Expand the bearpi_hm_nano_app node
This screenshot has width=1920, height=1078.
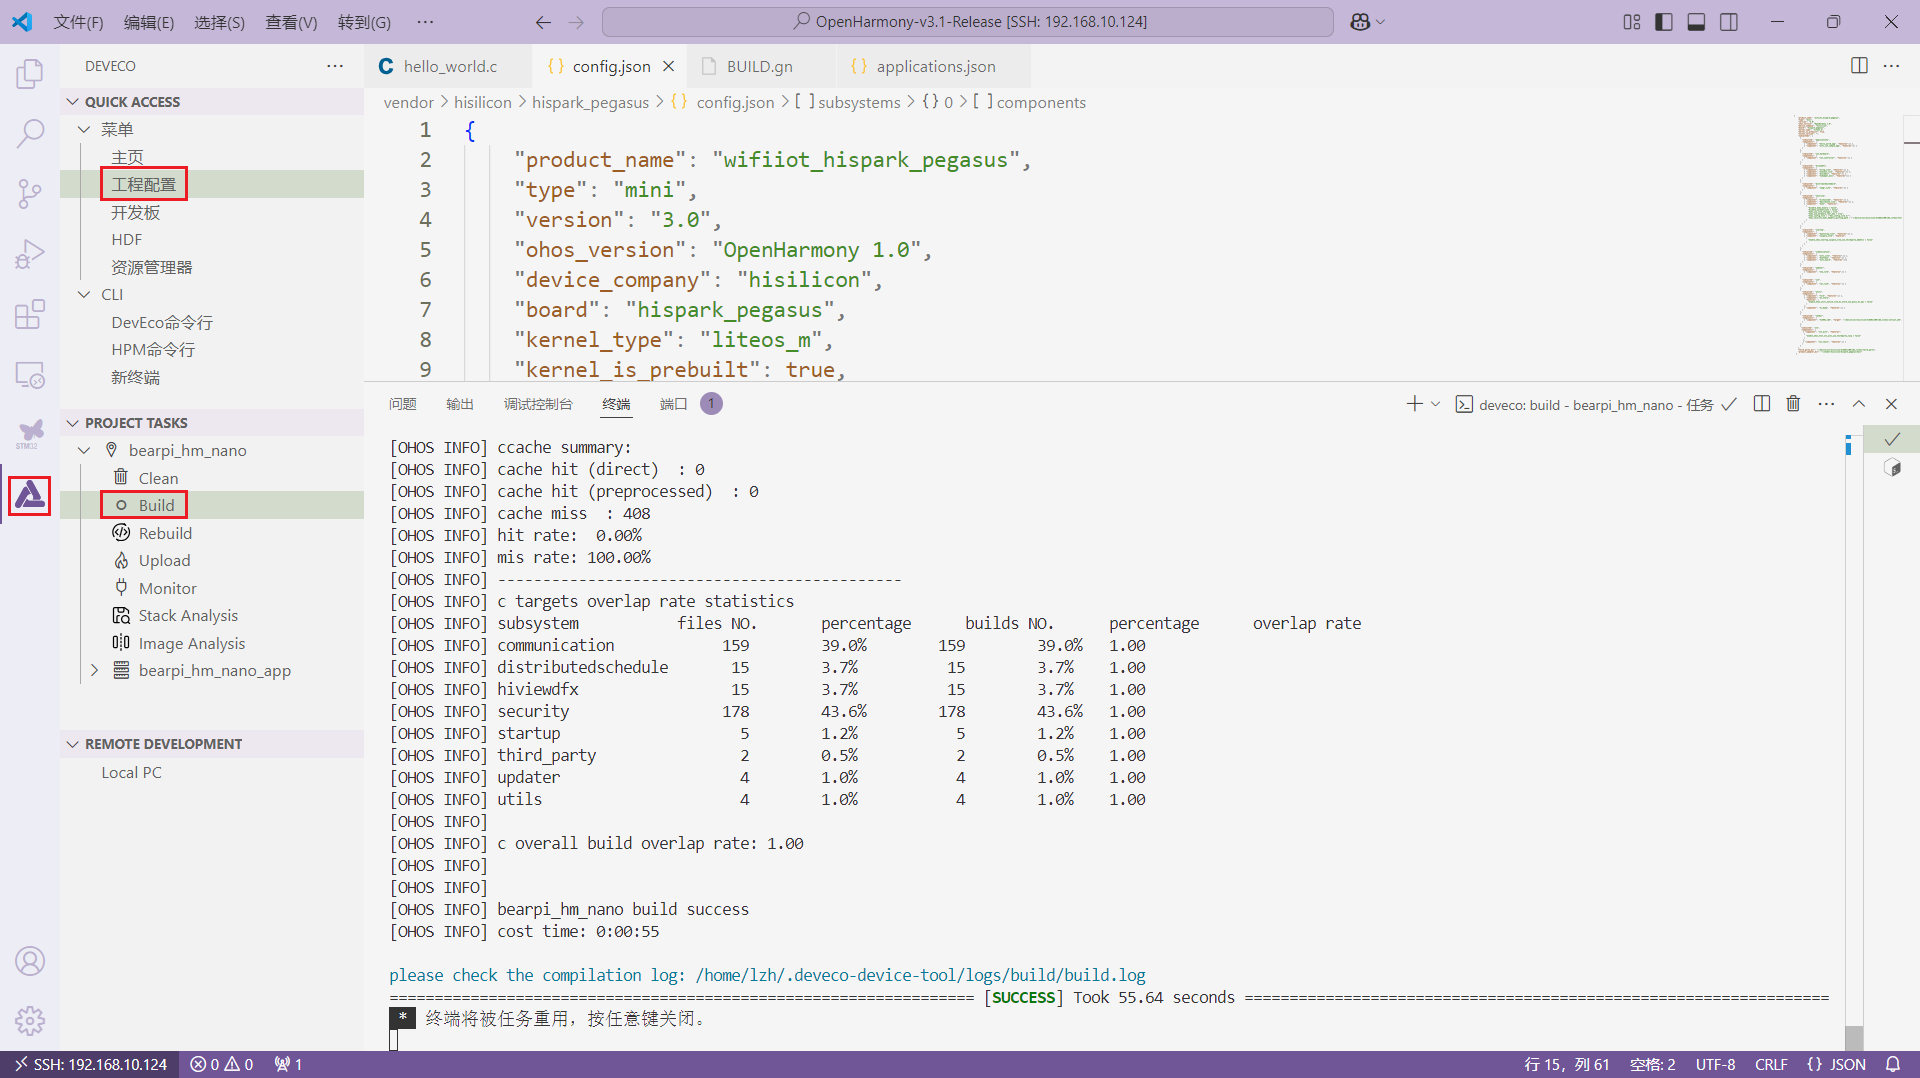click(x=94, y=671)
